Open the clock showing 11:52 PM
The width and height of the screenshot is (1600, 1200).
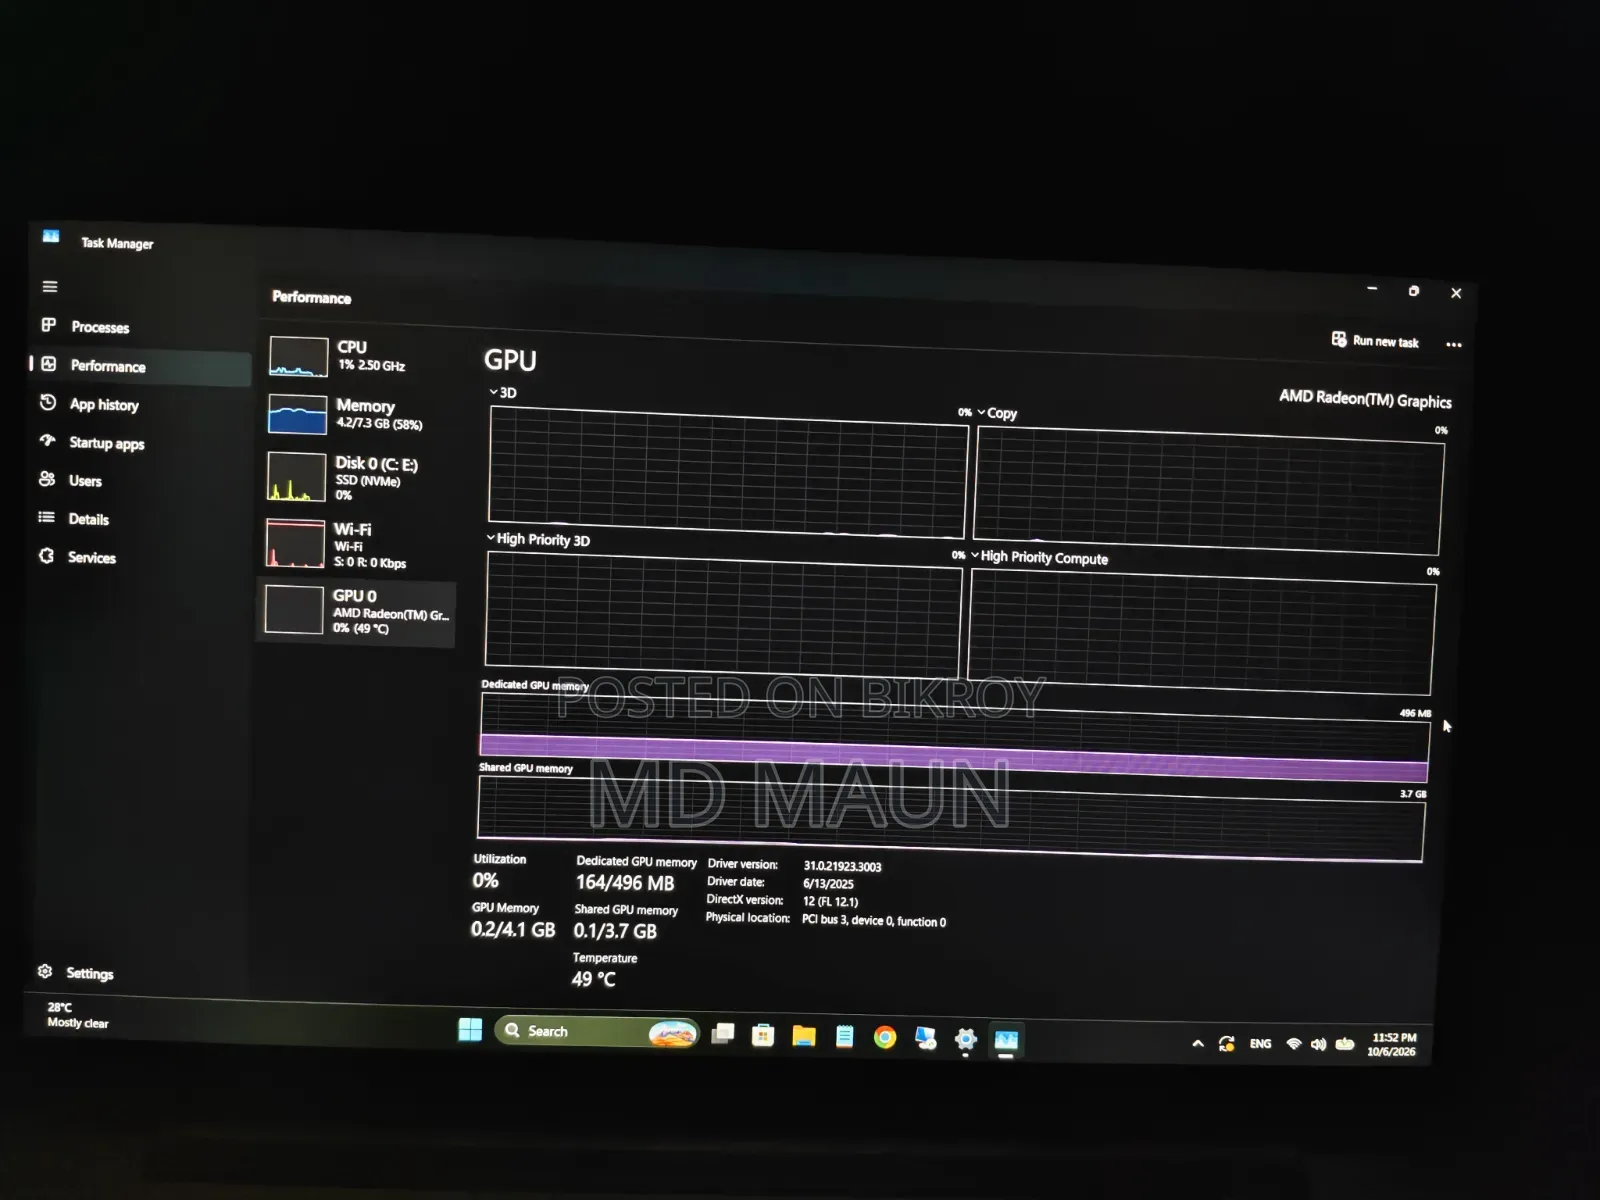coord(1393,1044)
